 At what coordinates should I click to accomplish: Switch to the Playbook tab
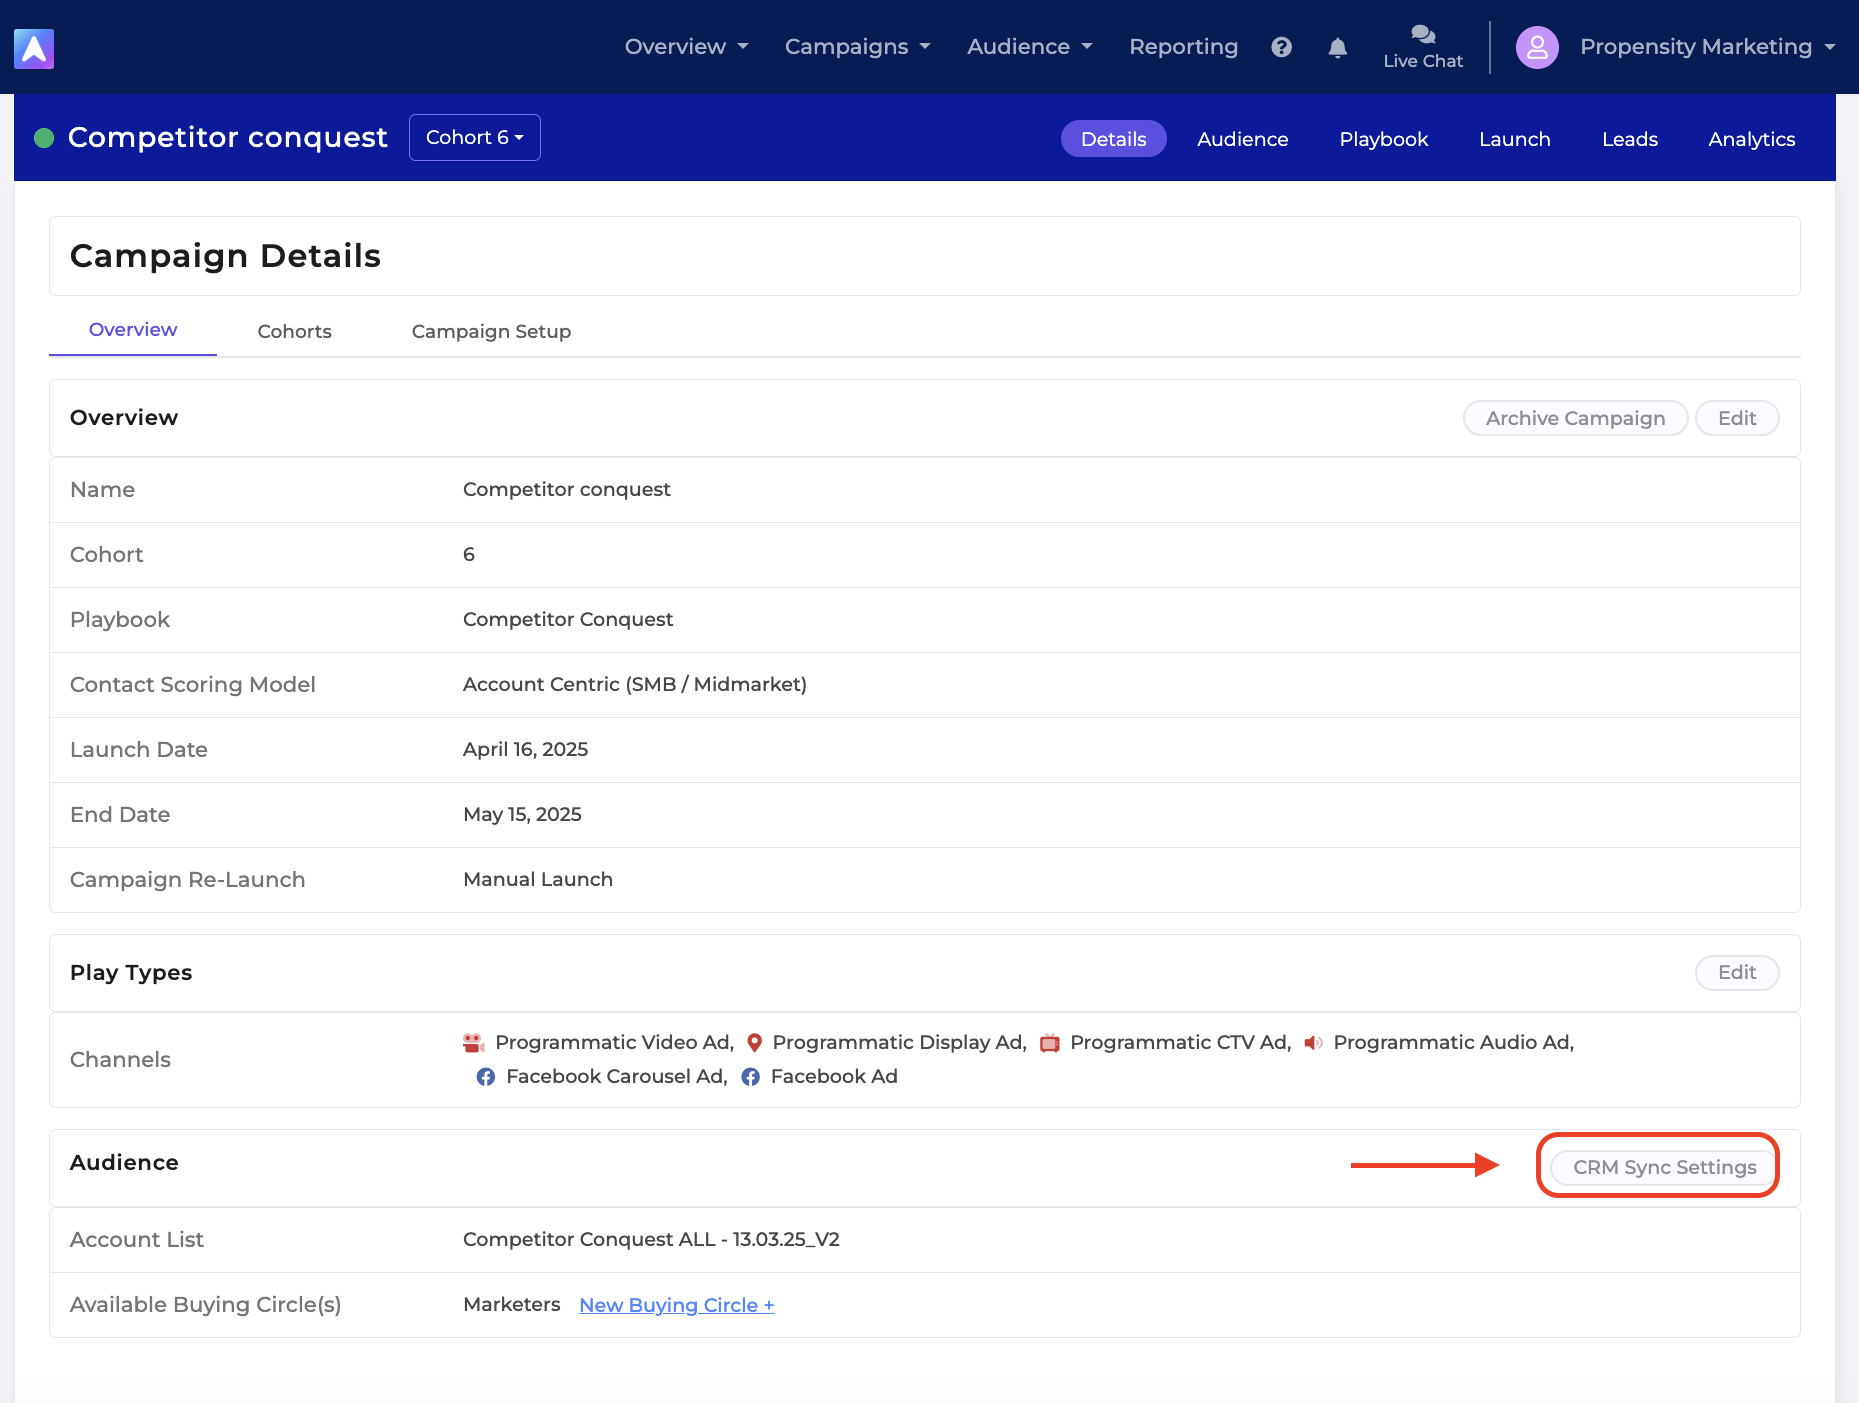click(x=1384, y=139)
